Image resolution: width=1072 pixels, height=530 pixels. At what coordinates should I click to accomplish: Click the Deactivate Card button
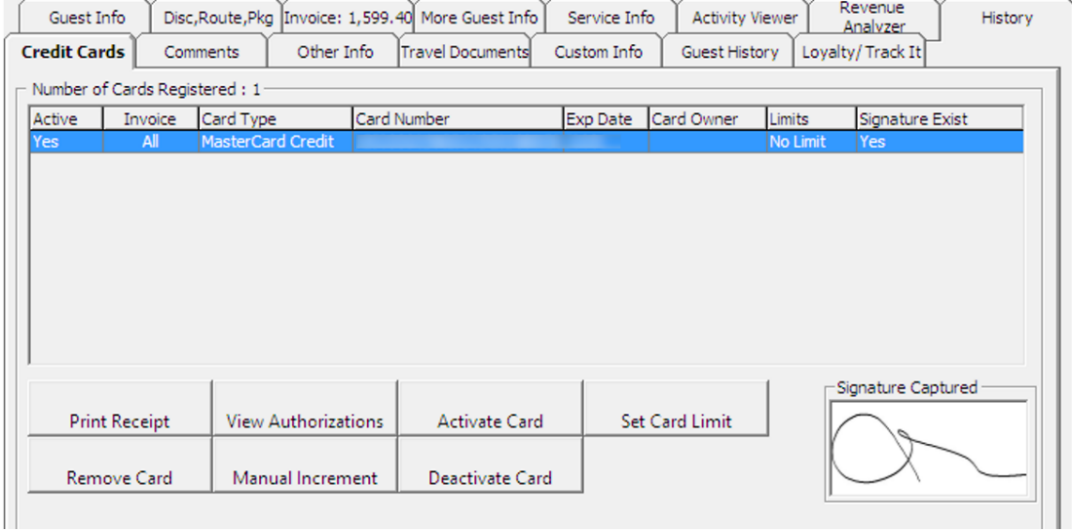click(x=490, y=464)
